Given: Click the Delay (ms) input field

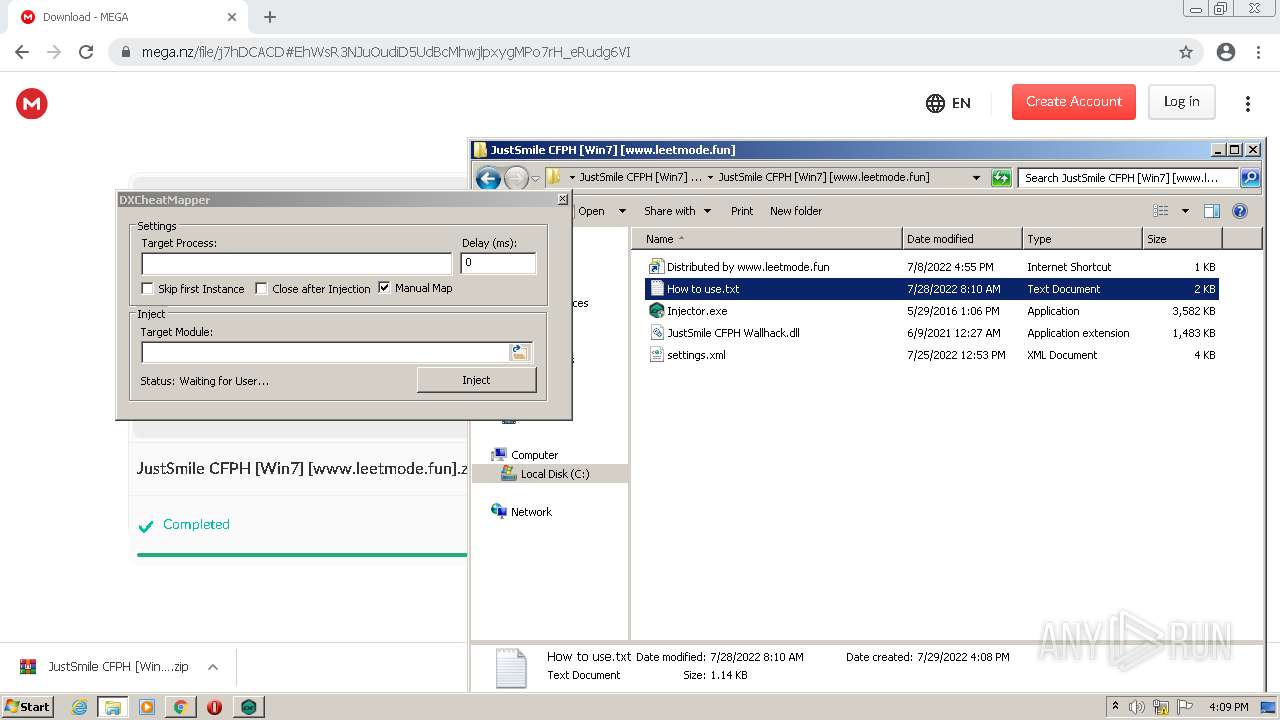Looking at the screenshot, I should click(x=498, y=263).
